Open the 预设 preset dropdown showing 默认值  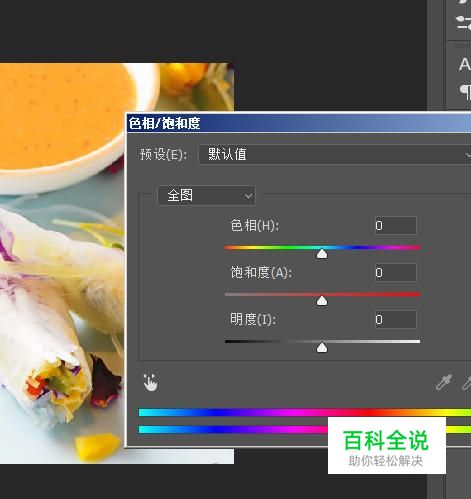[x=335, y=155]
